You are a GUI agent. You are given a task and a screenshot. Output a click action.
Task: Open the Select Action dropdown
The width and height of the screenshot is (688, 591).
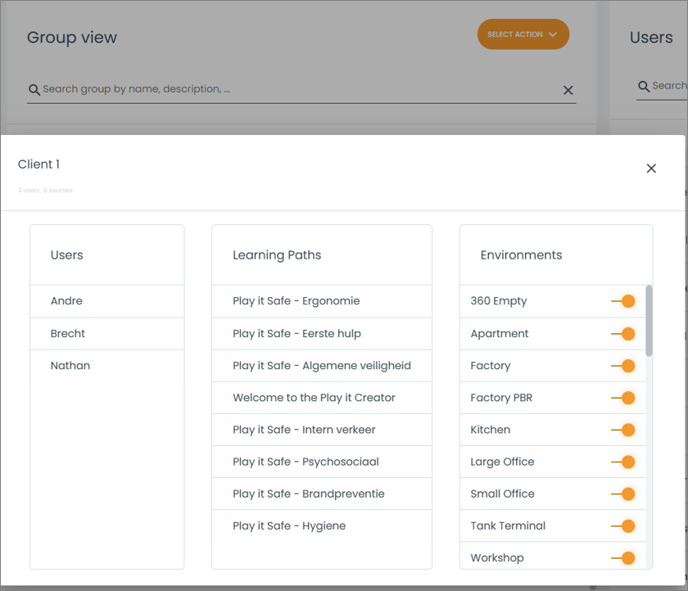[522, 35]
